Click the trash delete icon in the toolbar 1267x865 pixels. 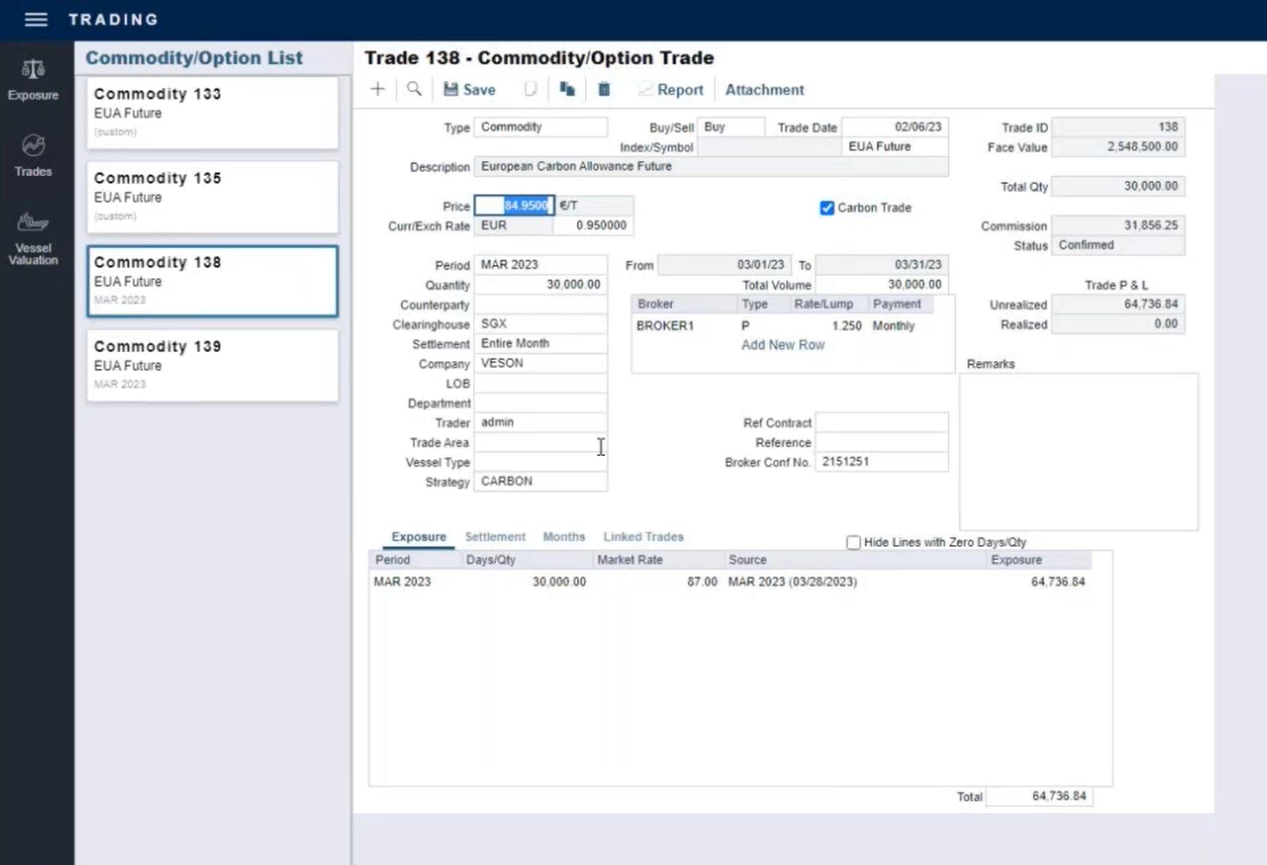[x=604, y=90]
